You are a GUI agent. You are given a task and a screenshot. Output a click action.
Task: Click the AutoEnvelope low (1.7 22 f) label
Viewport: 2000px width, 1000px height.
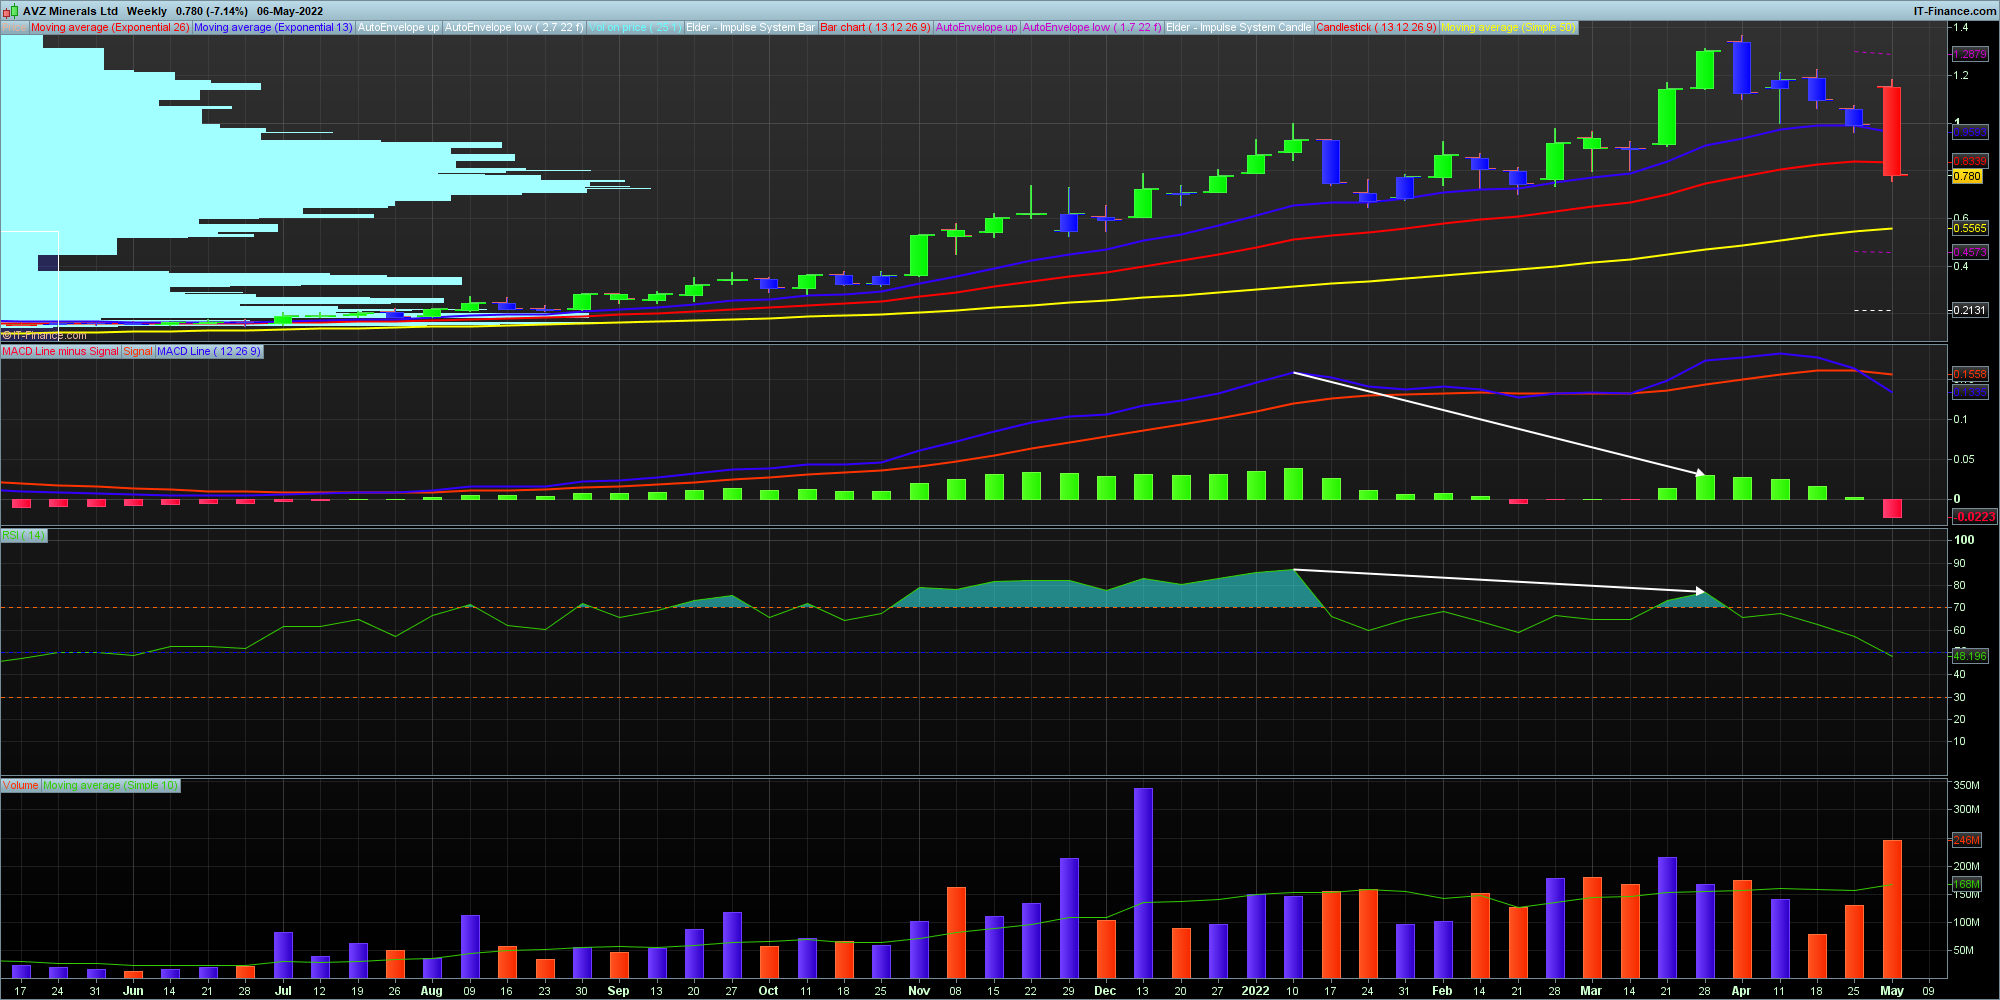(1091, 28)
